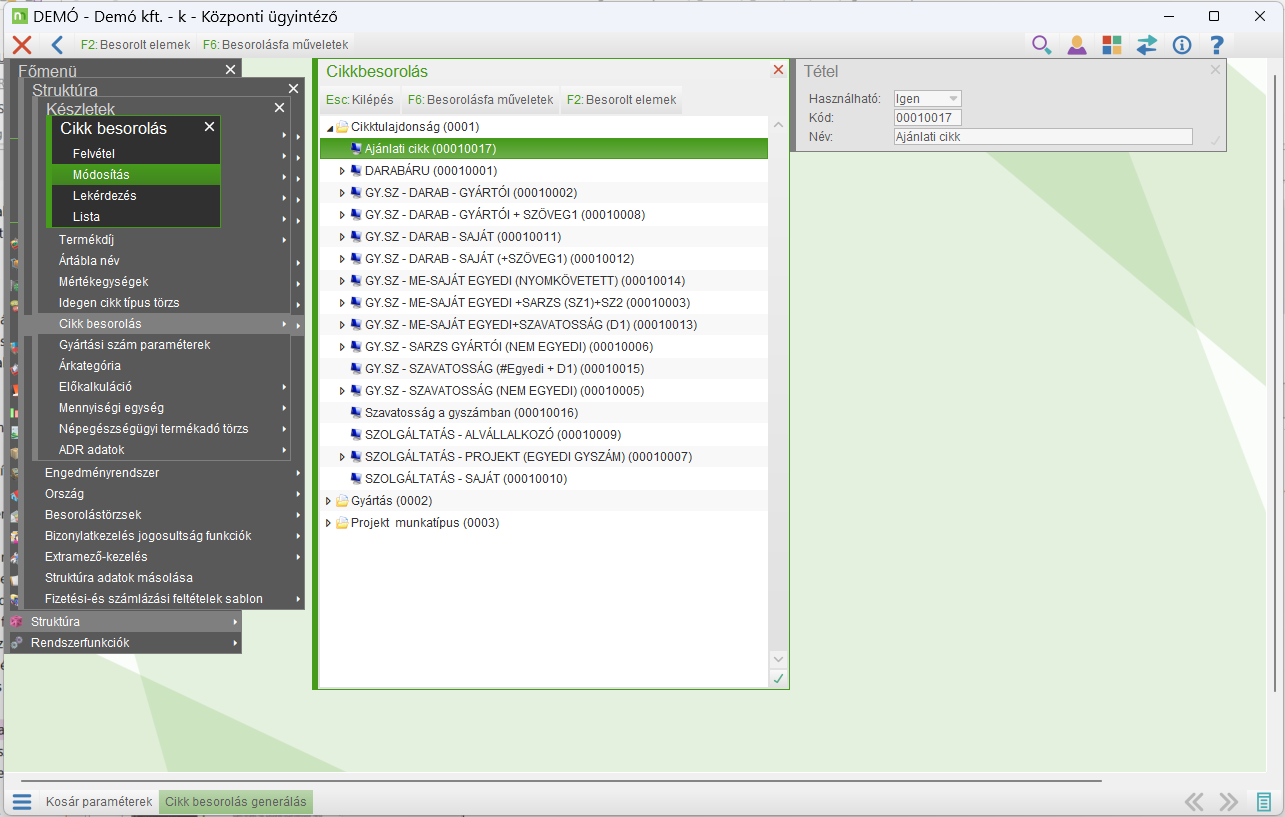The height and width of the screenshot is (817, 1285).
Task: Click the Esc: Kilépés button
Action: [359, 100]
